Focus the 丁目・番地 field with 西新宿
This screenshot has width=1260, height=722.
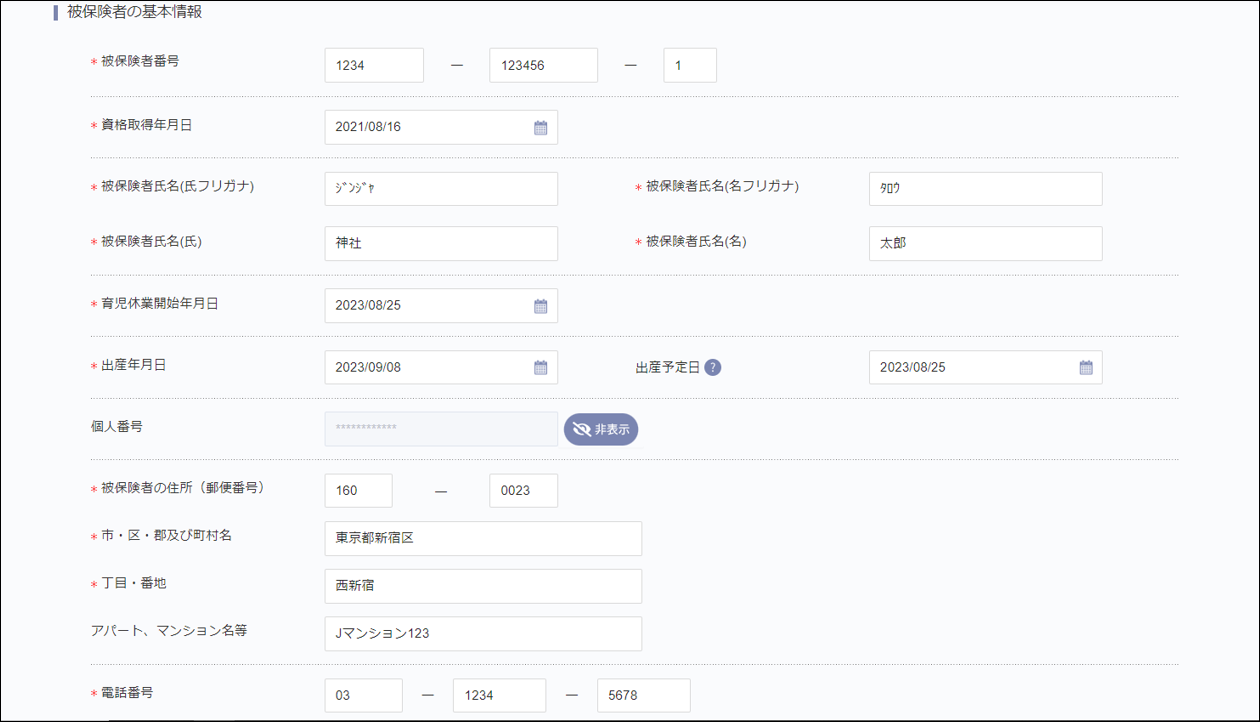(483, 586)
